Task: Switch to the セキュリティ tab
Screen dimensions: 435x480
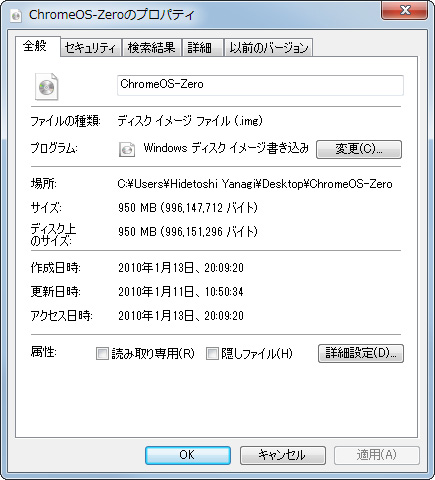Action: tap(90, 48)
